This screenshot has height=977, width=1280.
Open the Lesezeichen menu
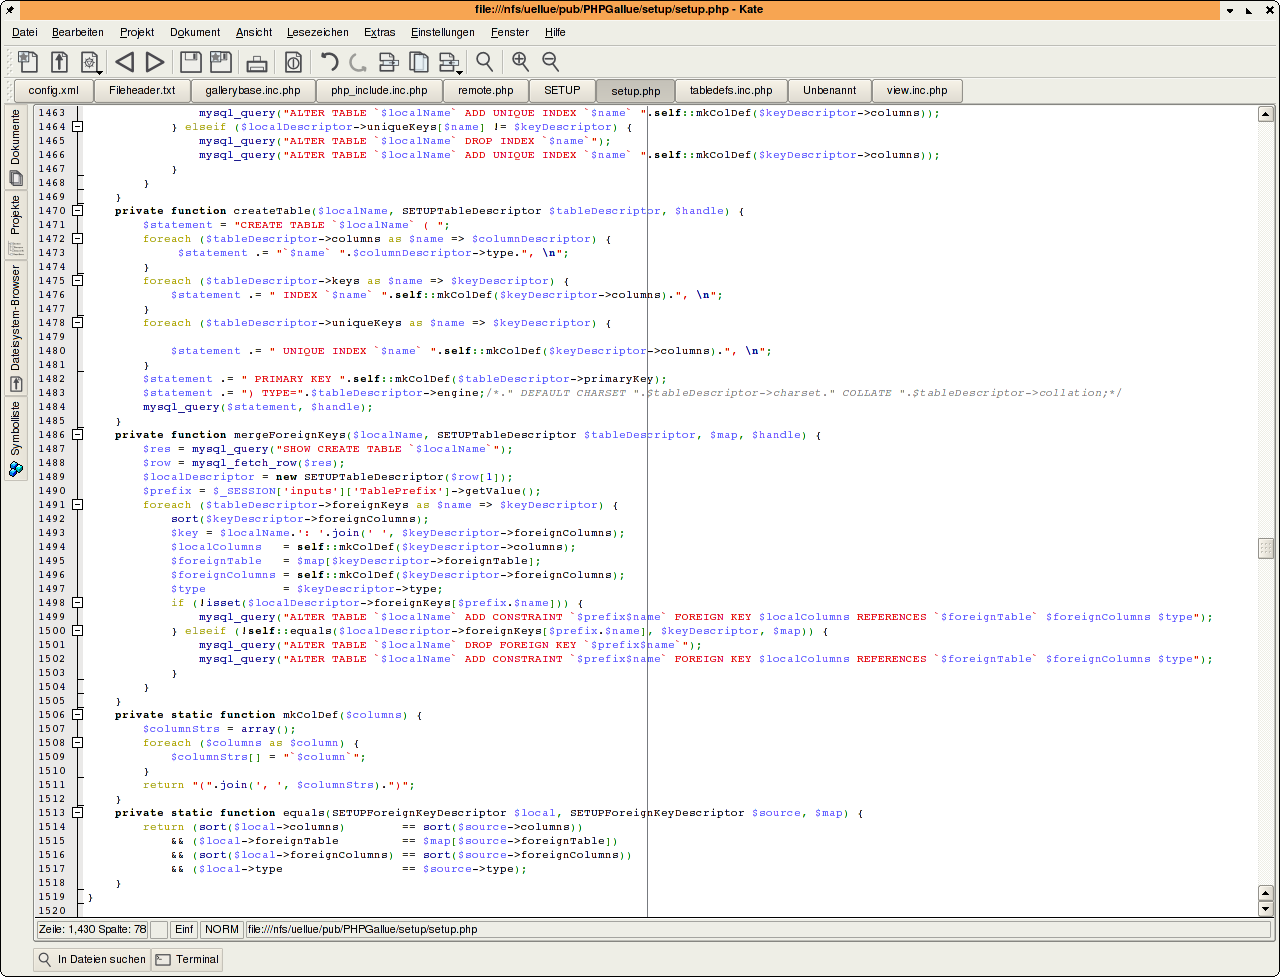point(317,32)
